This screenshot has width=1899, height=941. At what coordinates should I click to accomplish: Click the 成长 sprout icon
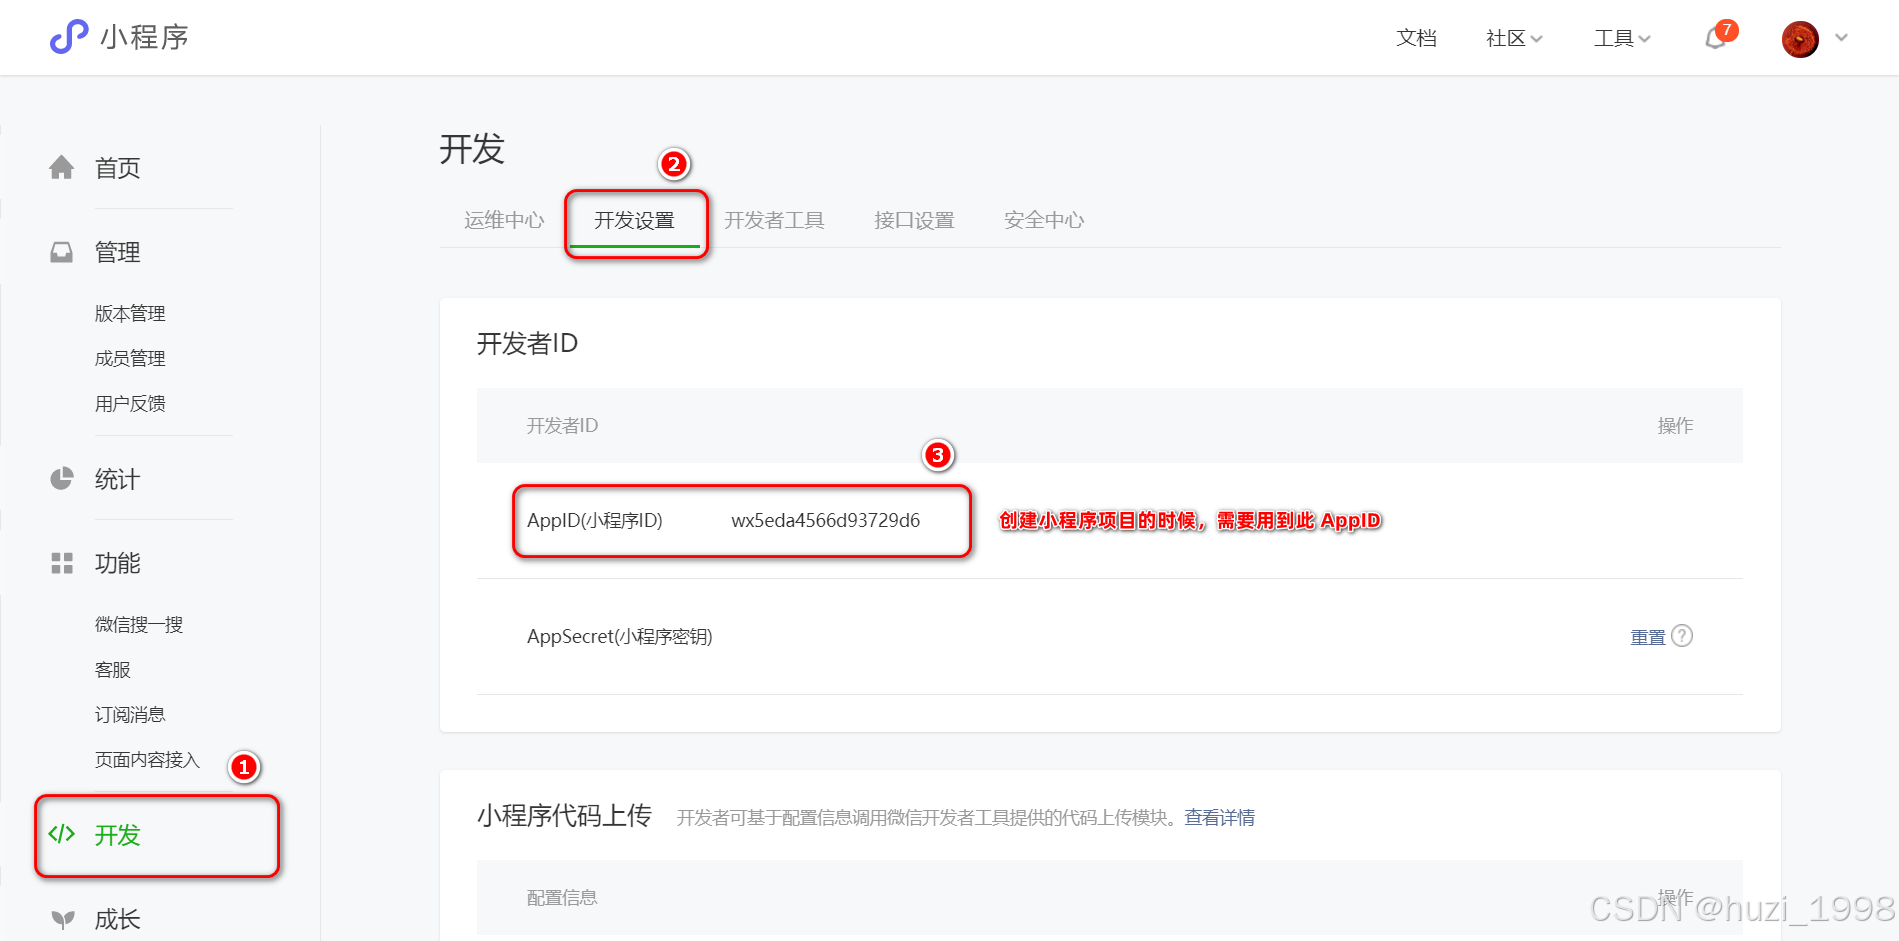coord(63,919)
